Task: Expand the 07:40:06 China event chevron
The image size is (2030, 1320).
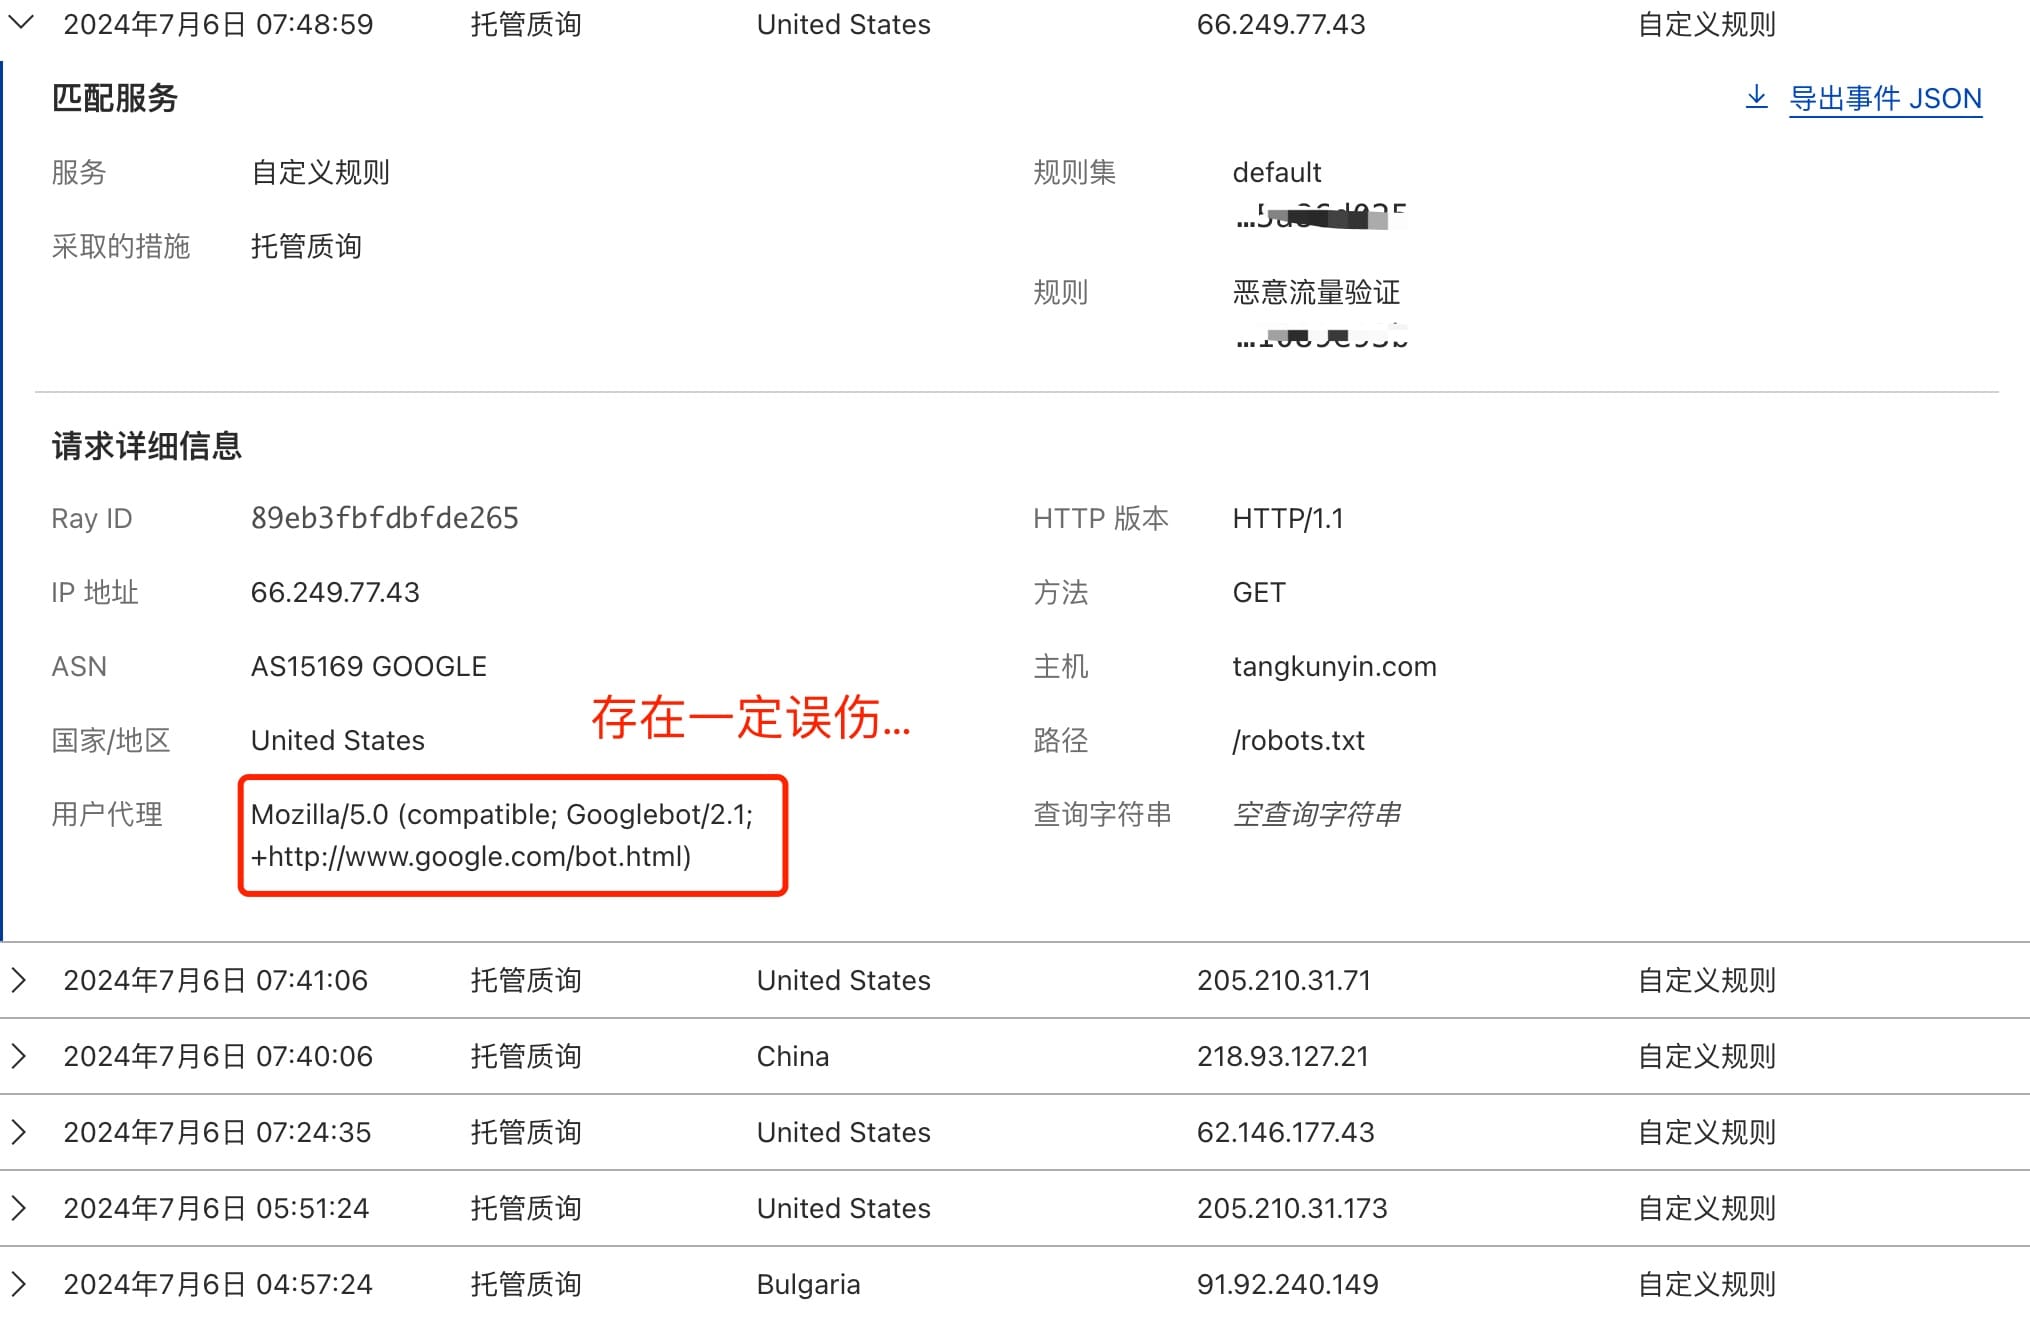Action: pyautogui.click(x=19, y=1056)
